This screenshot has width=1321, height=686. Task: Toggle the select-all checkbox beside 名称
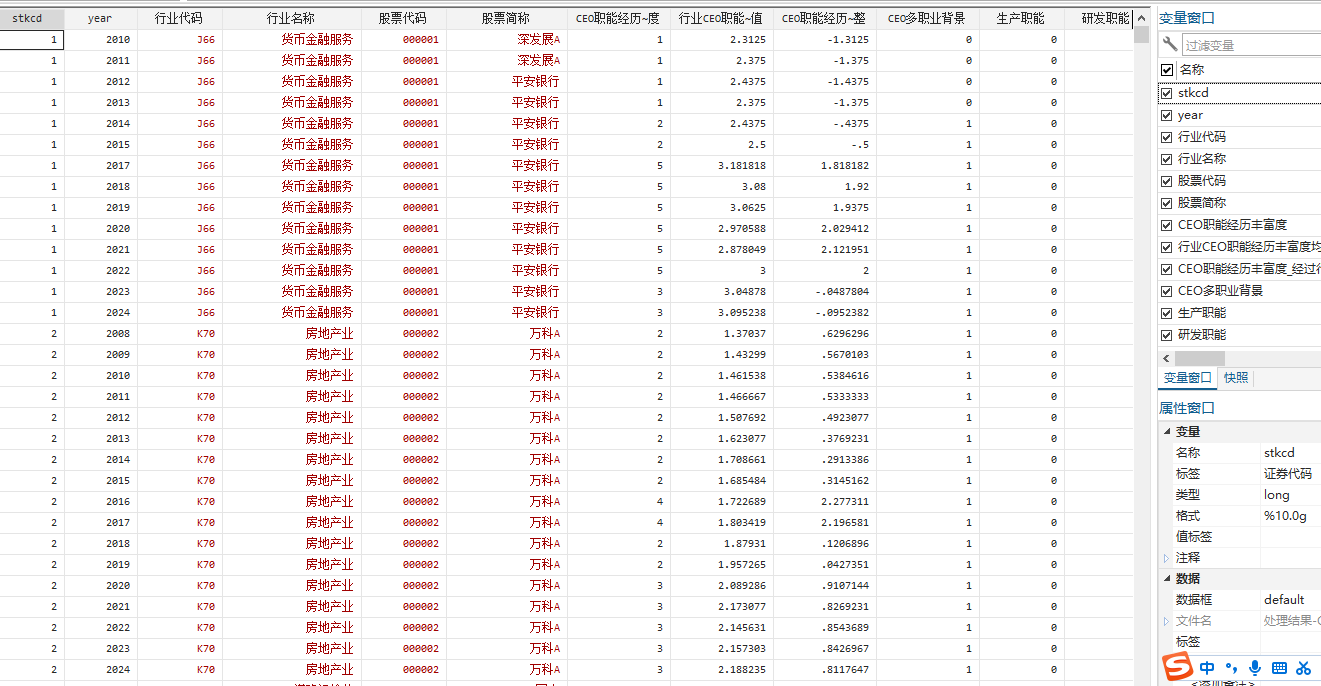pyautogui.click(x=1167, y=70)
